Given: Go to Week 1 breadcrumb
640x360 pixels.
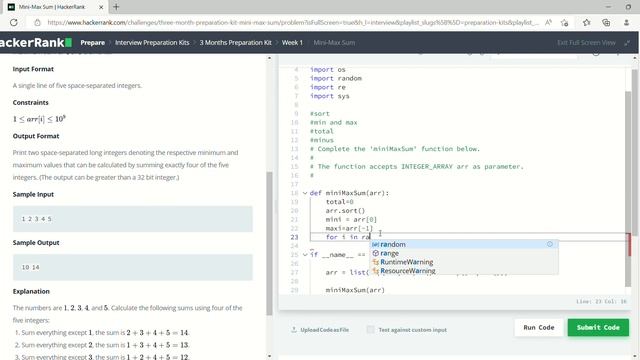Looking at the screenshot, I should [x=292, y=42].
